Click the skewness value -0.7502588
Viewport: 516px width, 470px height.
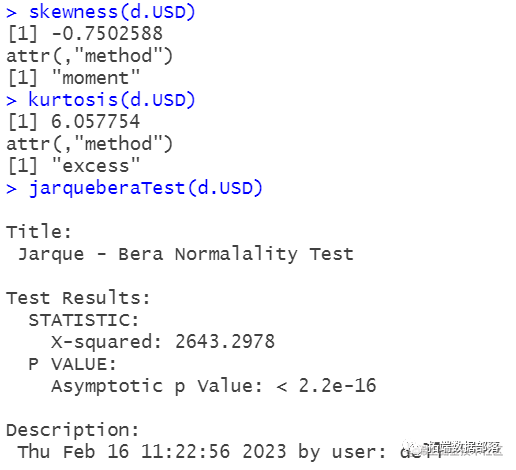point(107,34)
